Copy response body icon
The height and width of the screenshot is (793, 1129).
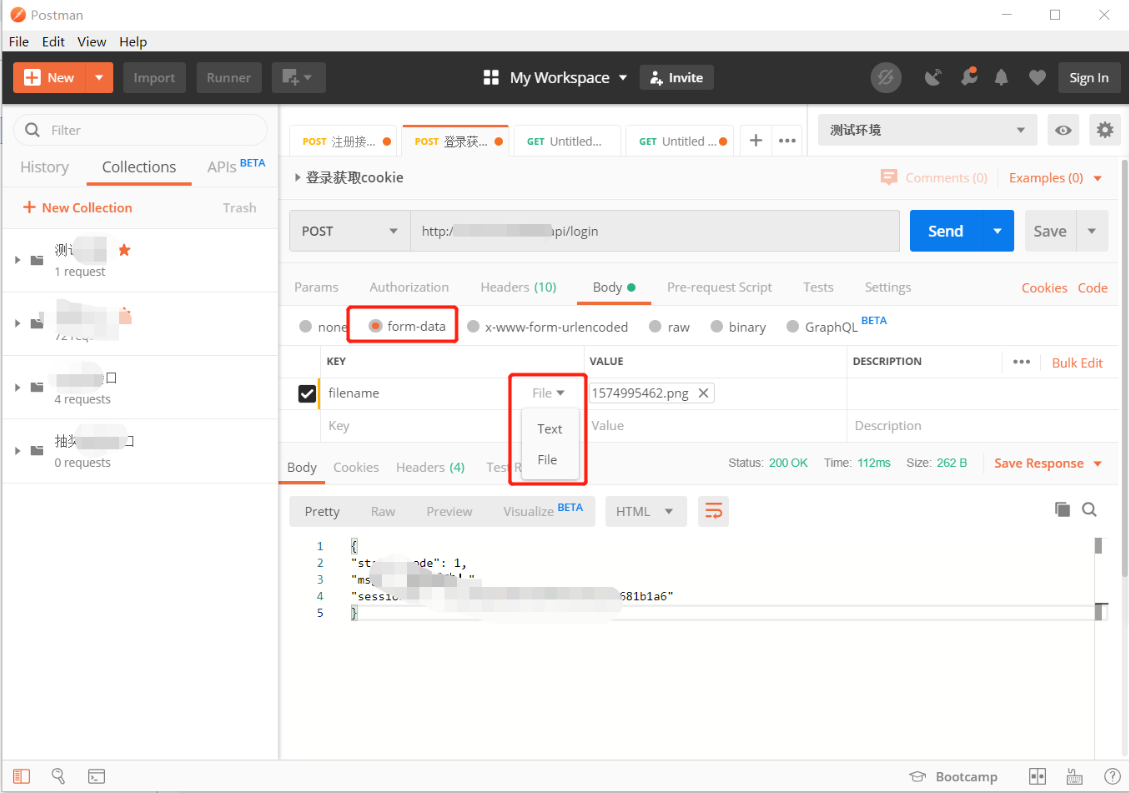pos(1062,509)
